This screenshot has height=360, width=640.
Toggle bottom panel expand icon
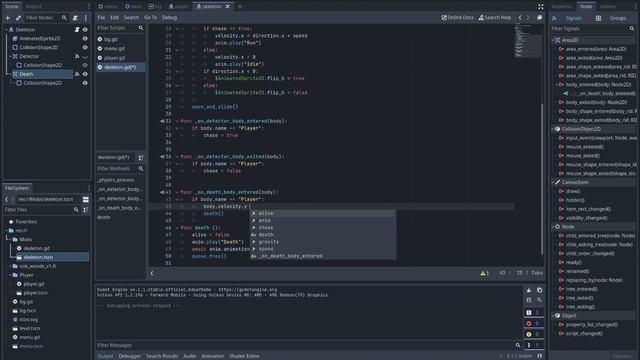(x=540, y=356)
